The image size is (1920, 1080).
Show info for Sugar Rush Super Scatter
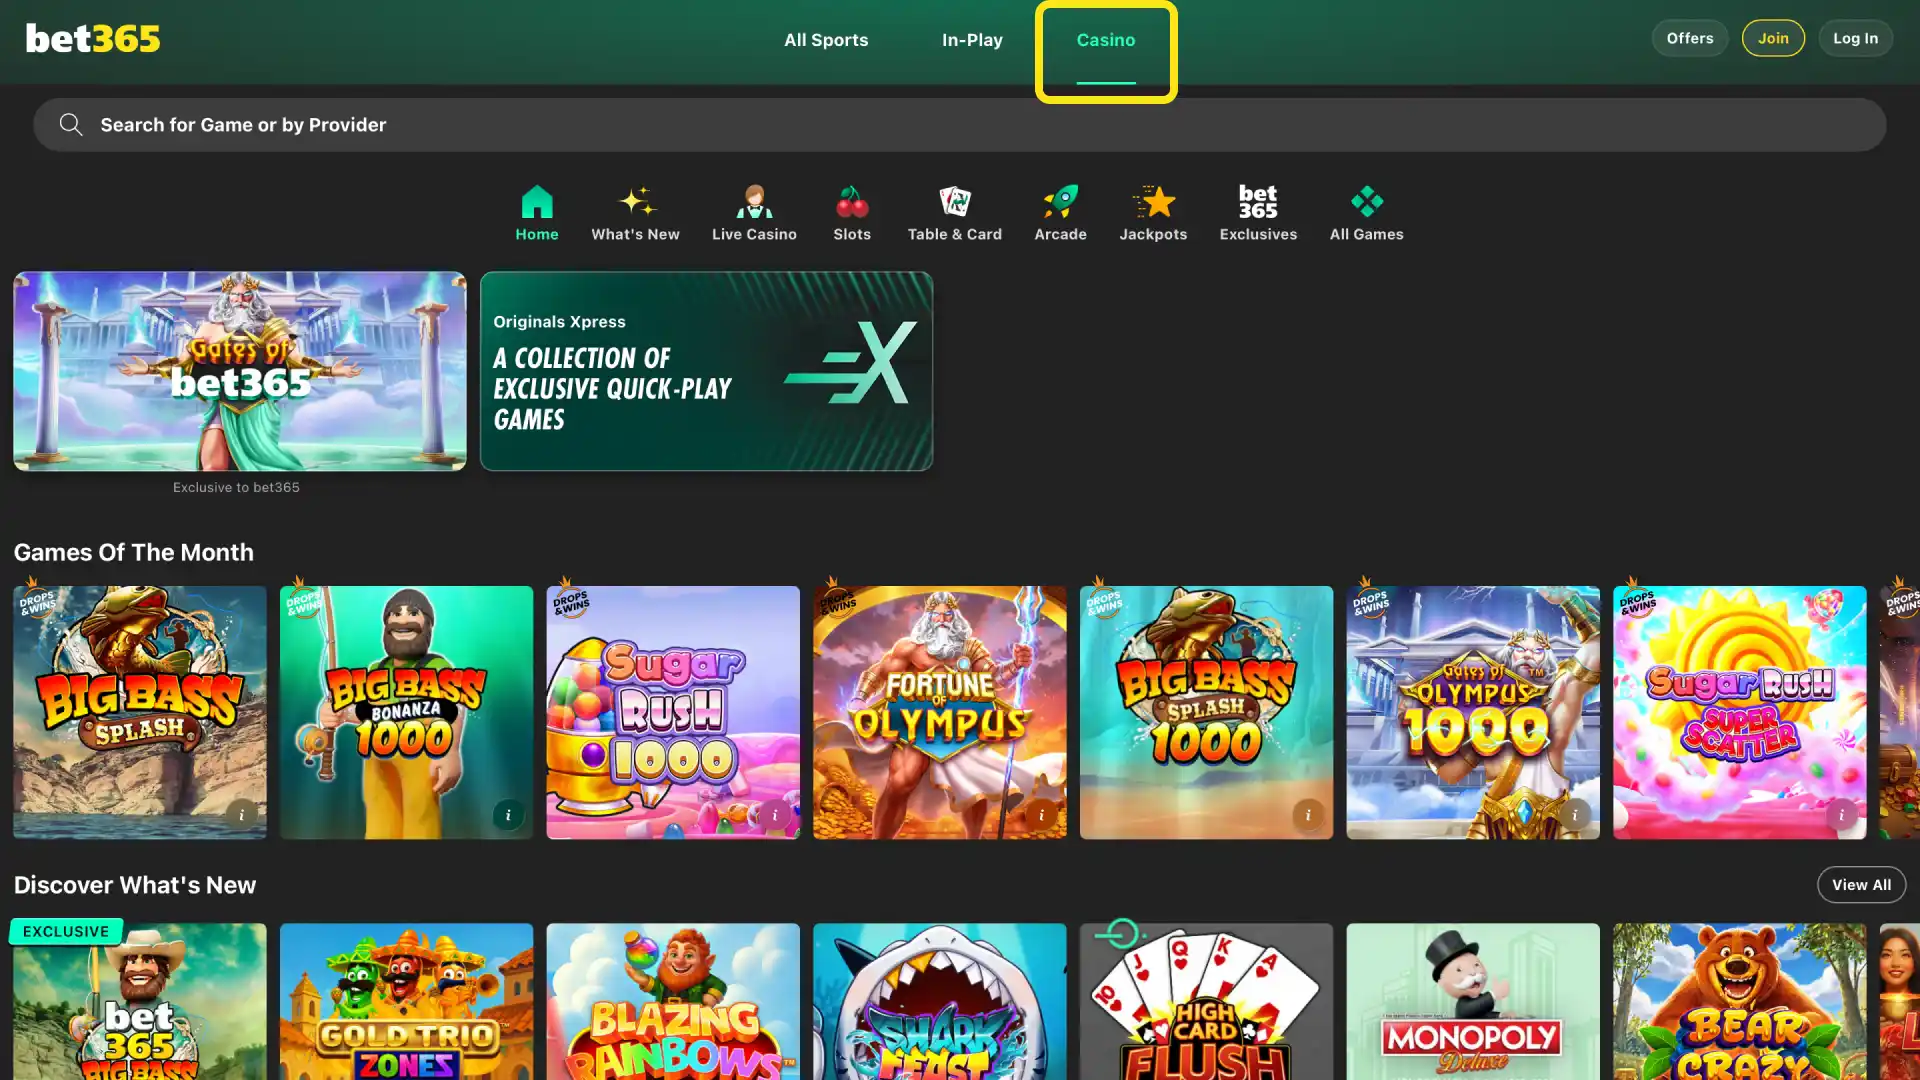point(1841,815)
